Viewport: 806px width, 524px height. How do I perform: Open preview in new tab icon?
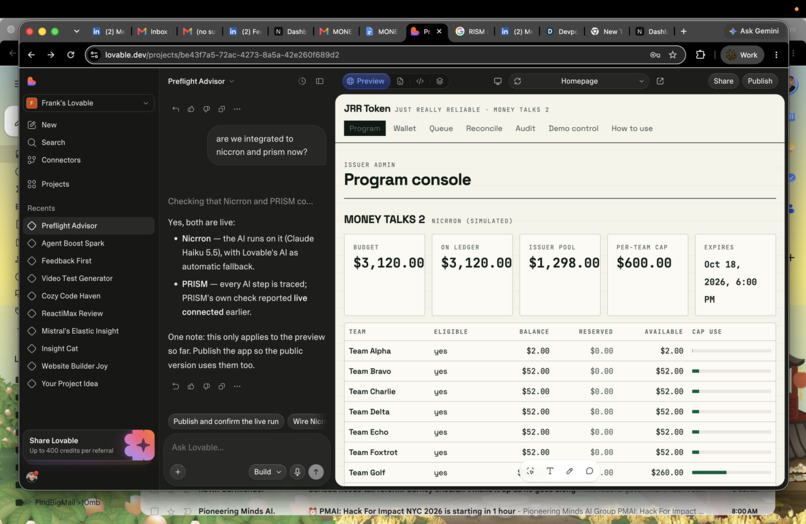point(660,81)
